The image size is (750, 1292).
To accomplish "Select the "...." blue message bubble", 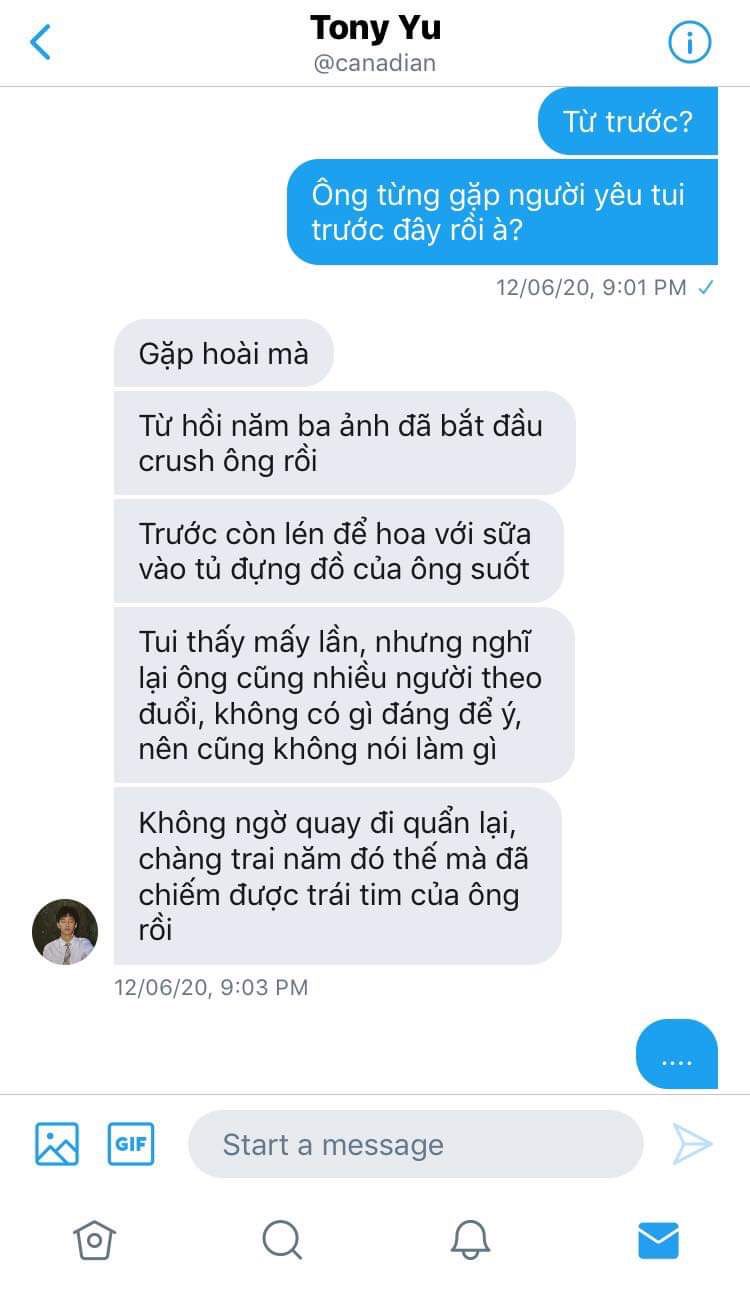I will pyautogui.click(x=677, y=1054).
